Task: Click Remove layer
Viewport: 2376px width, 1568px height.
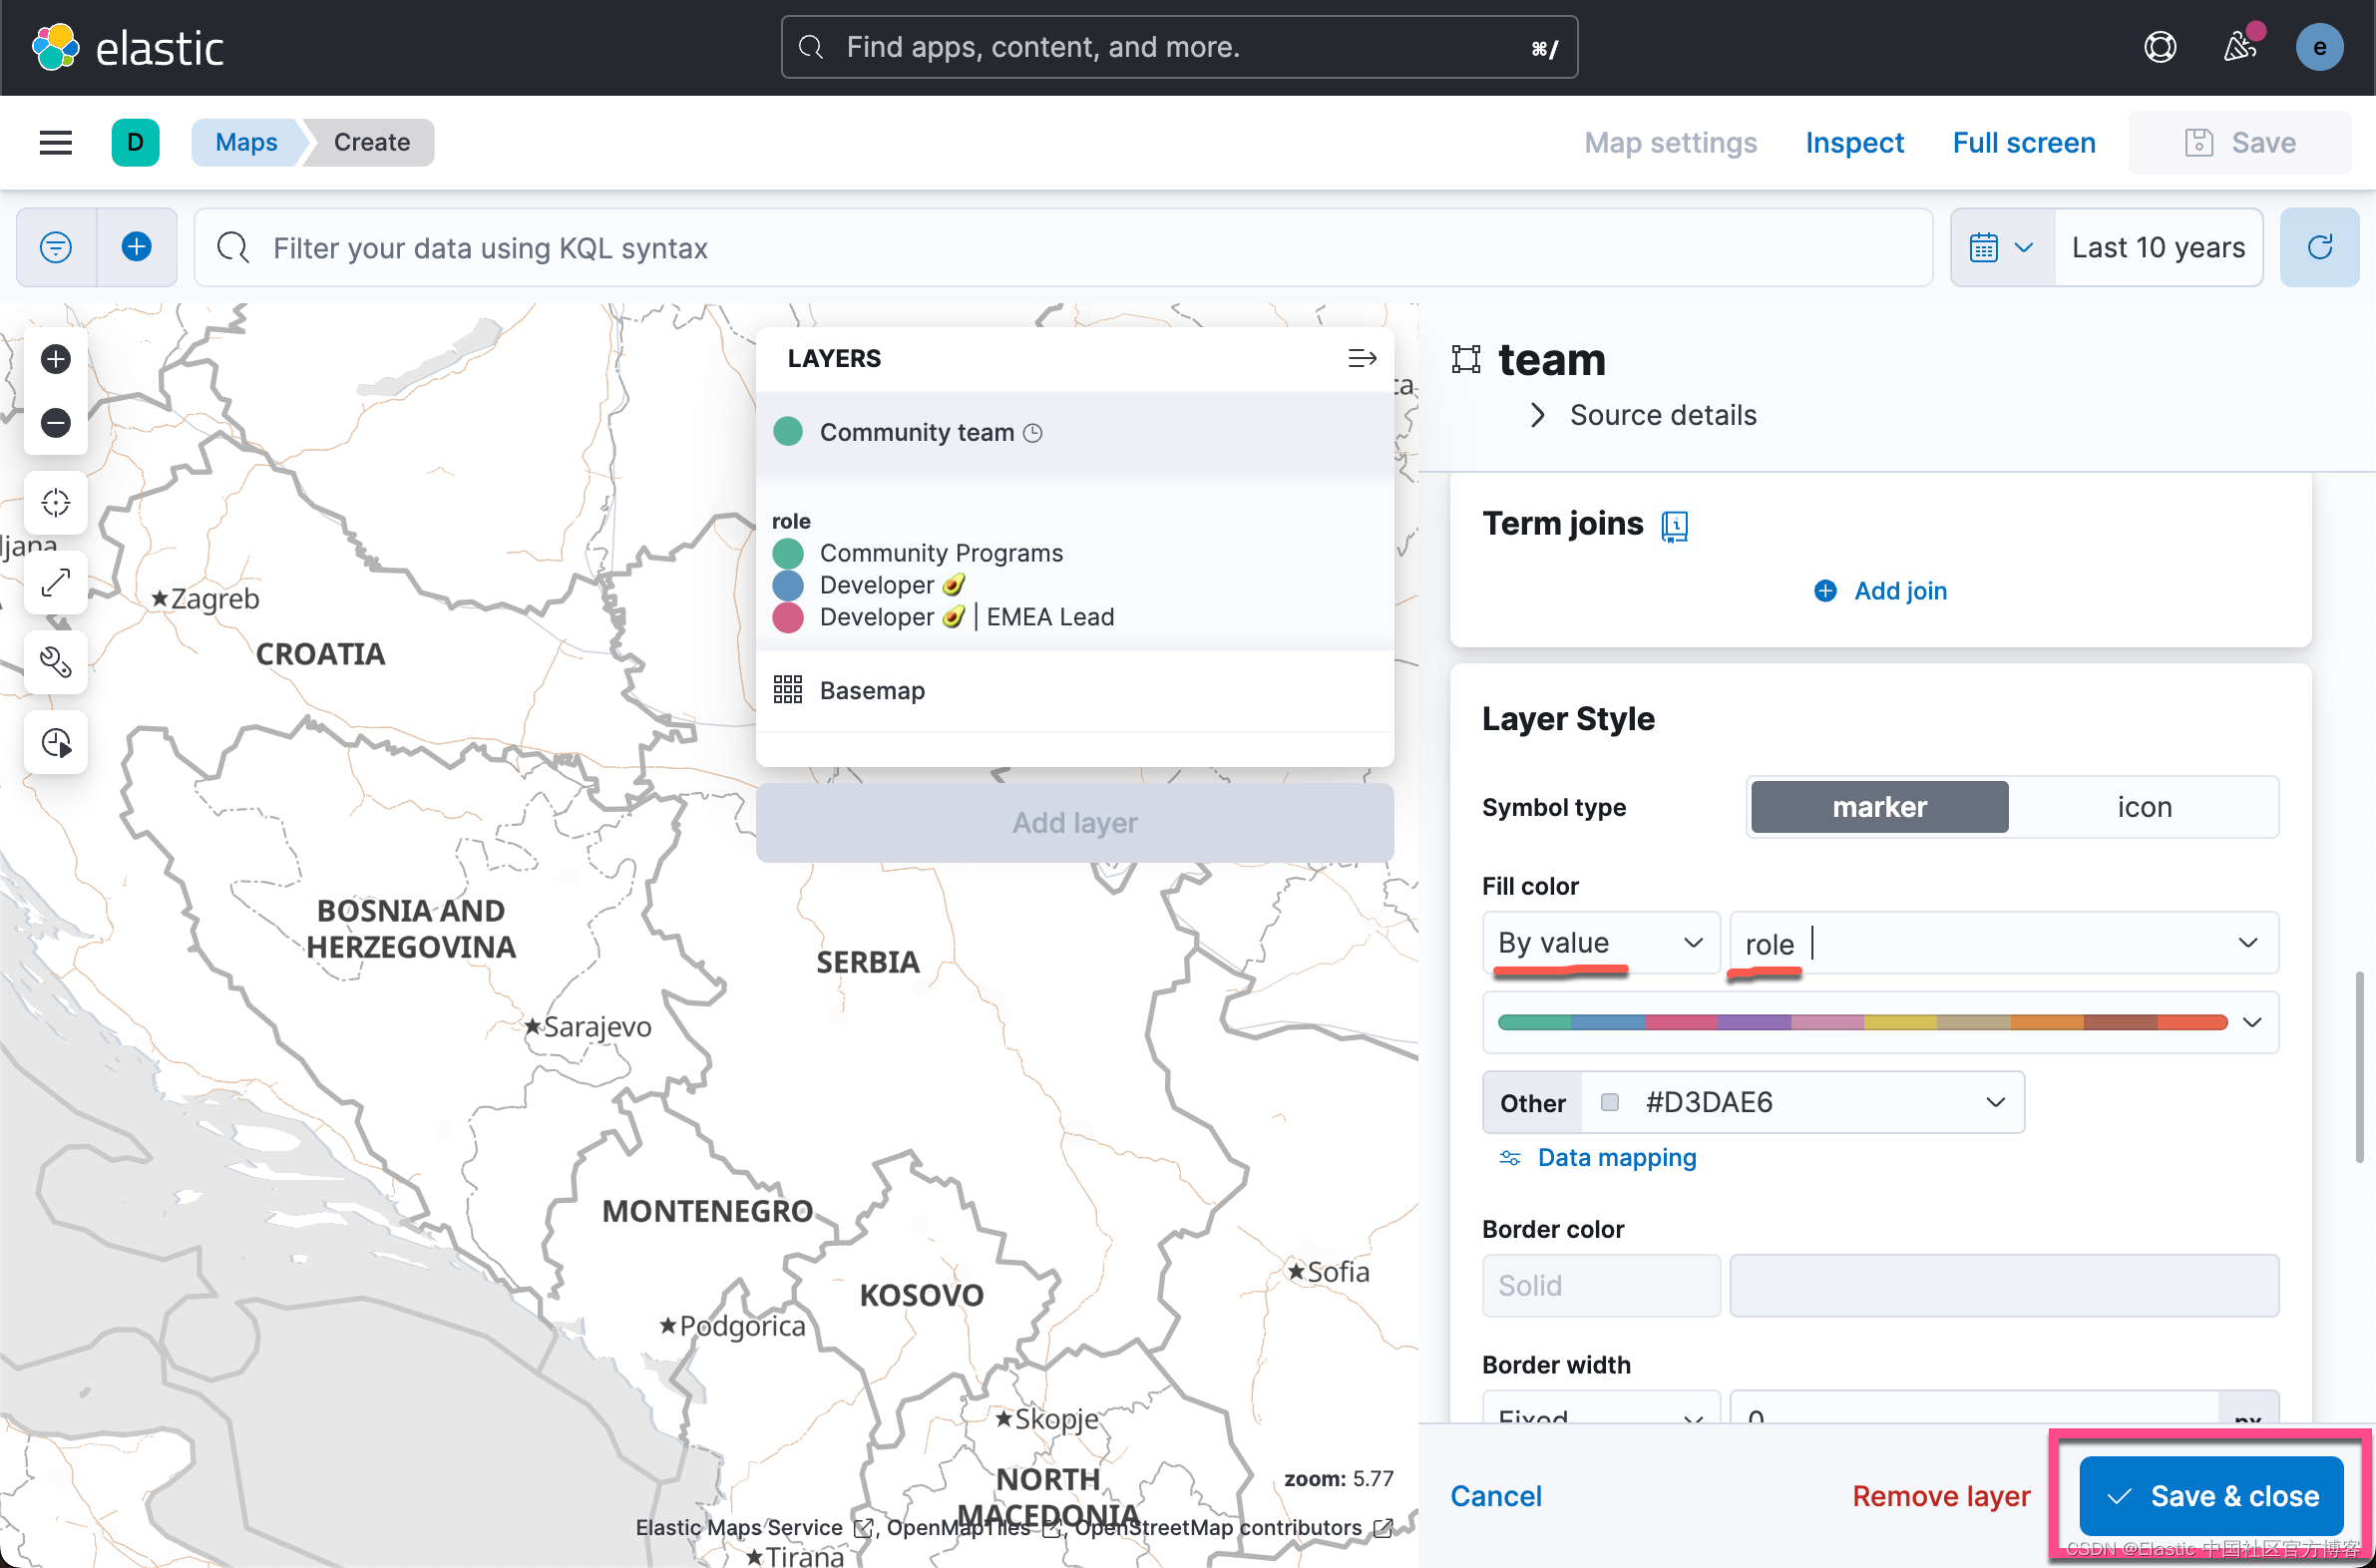Action: [1940, 1495]
